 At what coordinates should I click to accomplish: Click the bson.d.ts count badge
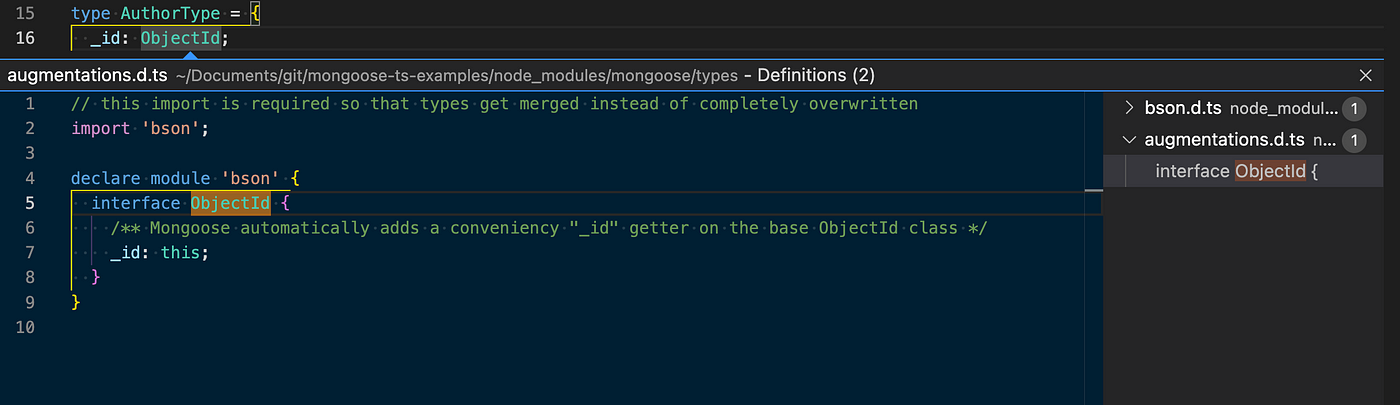point(1353,108)
